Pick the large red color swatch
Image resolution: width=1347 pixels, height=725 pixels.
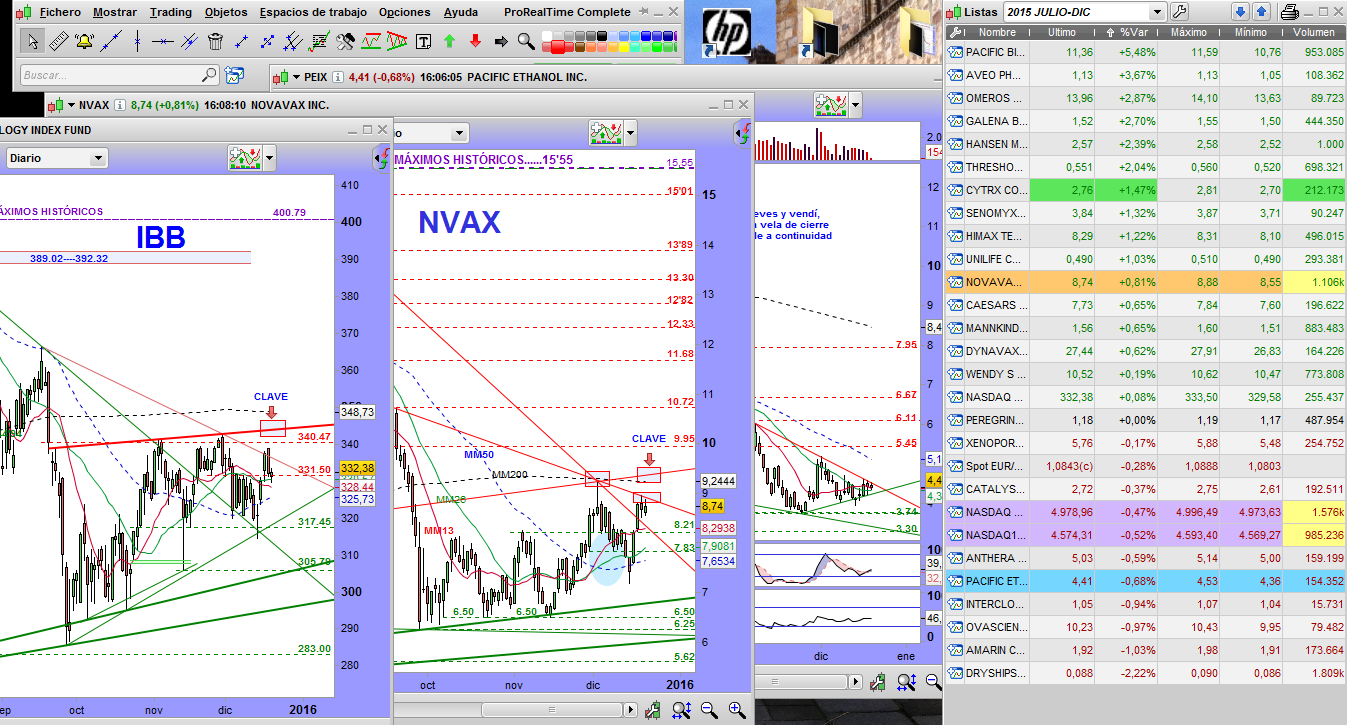[x=557, y=47]
